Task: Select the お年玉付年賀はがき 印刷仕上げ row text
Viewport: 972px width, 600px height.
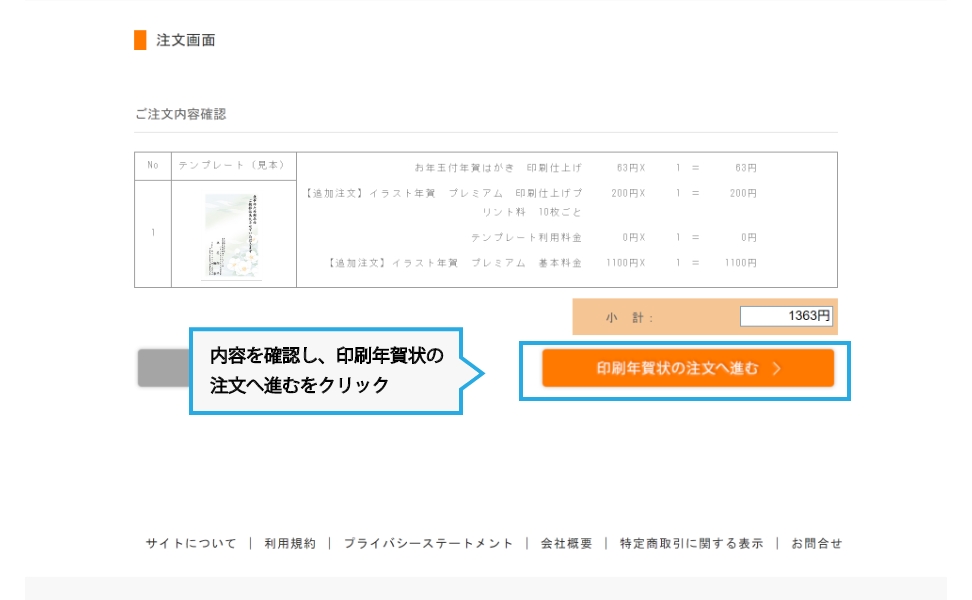Action: (498, 168)
